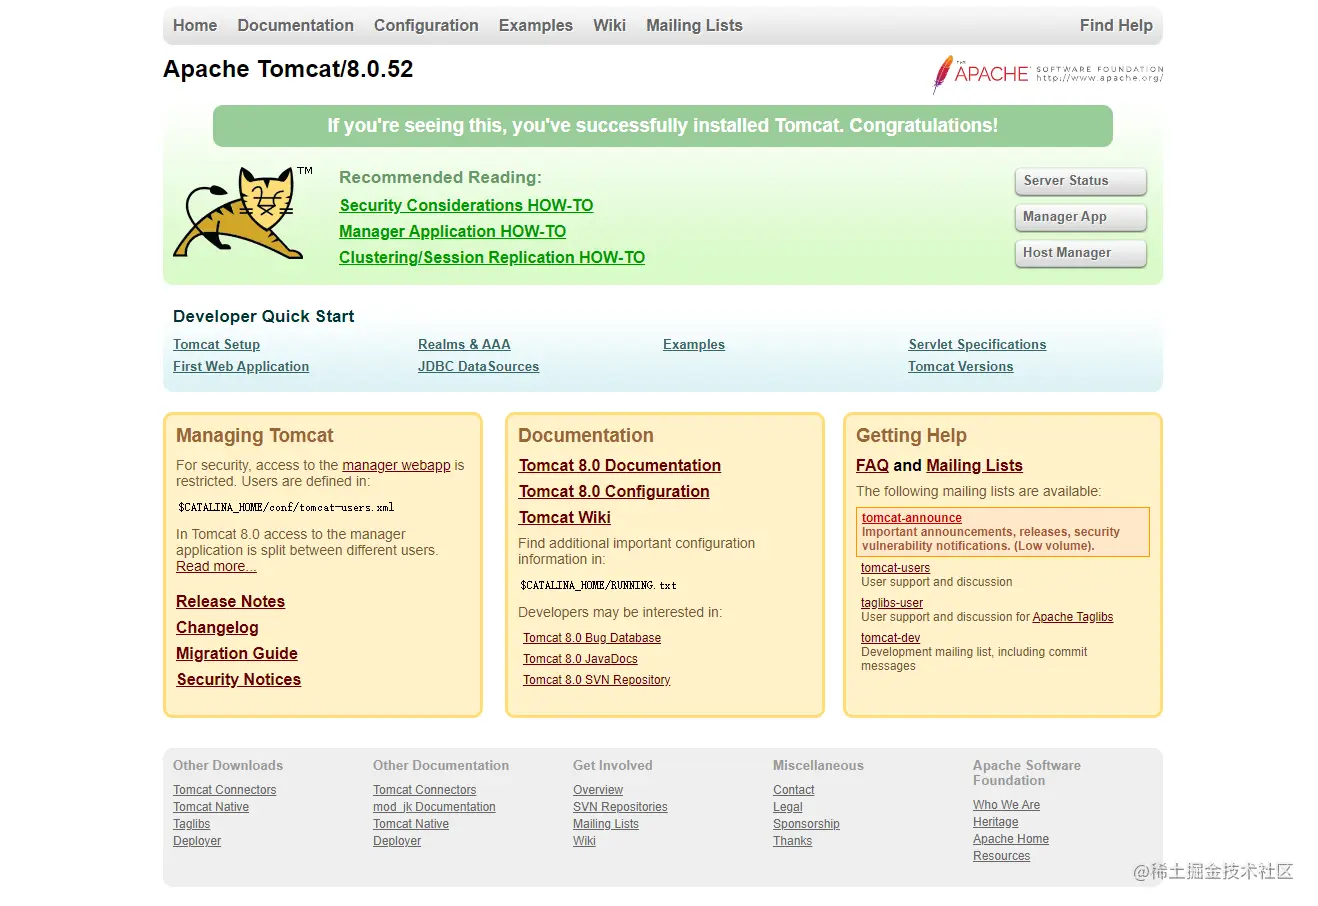Click the Read more... link
1318x906 pixels.
point(216,566)
